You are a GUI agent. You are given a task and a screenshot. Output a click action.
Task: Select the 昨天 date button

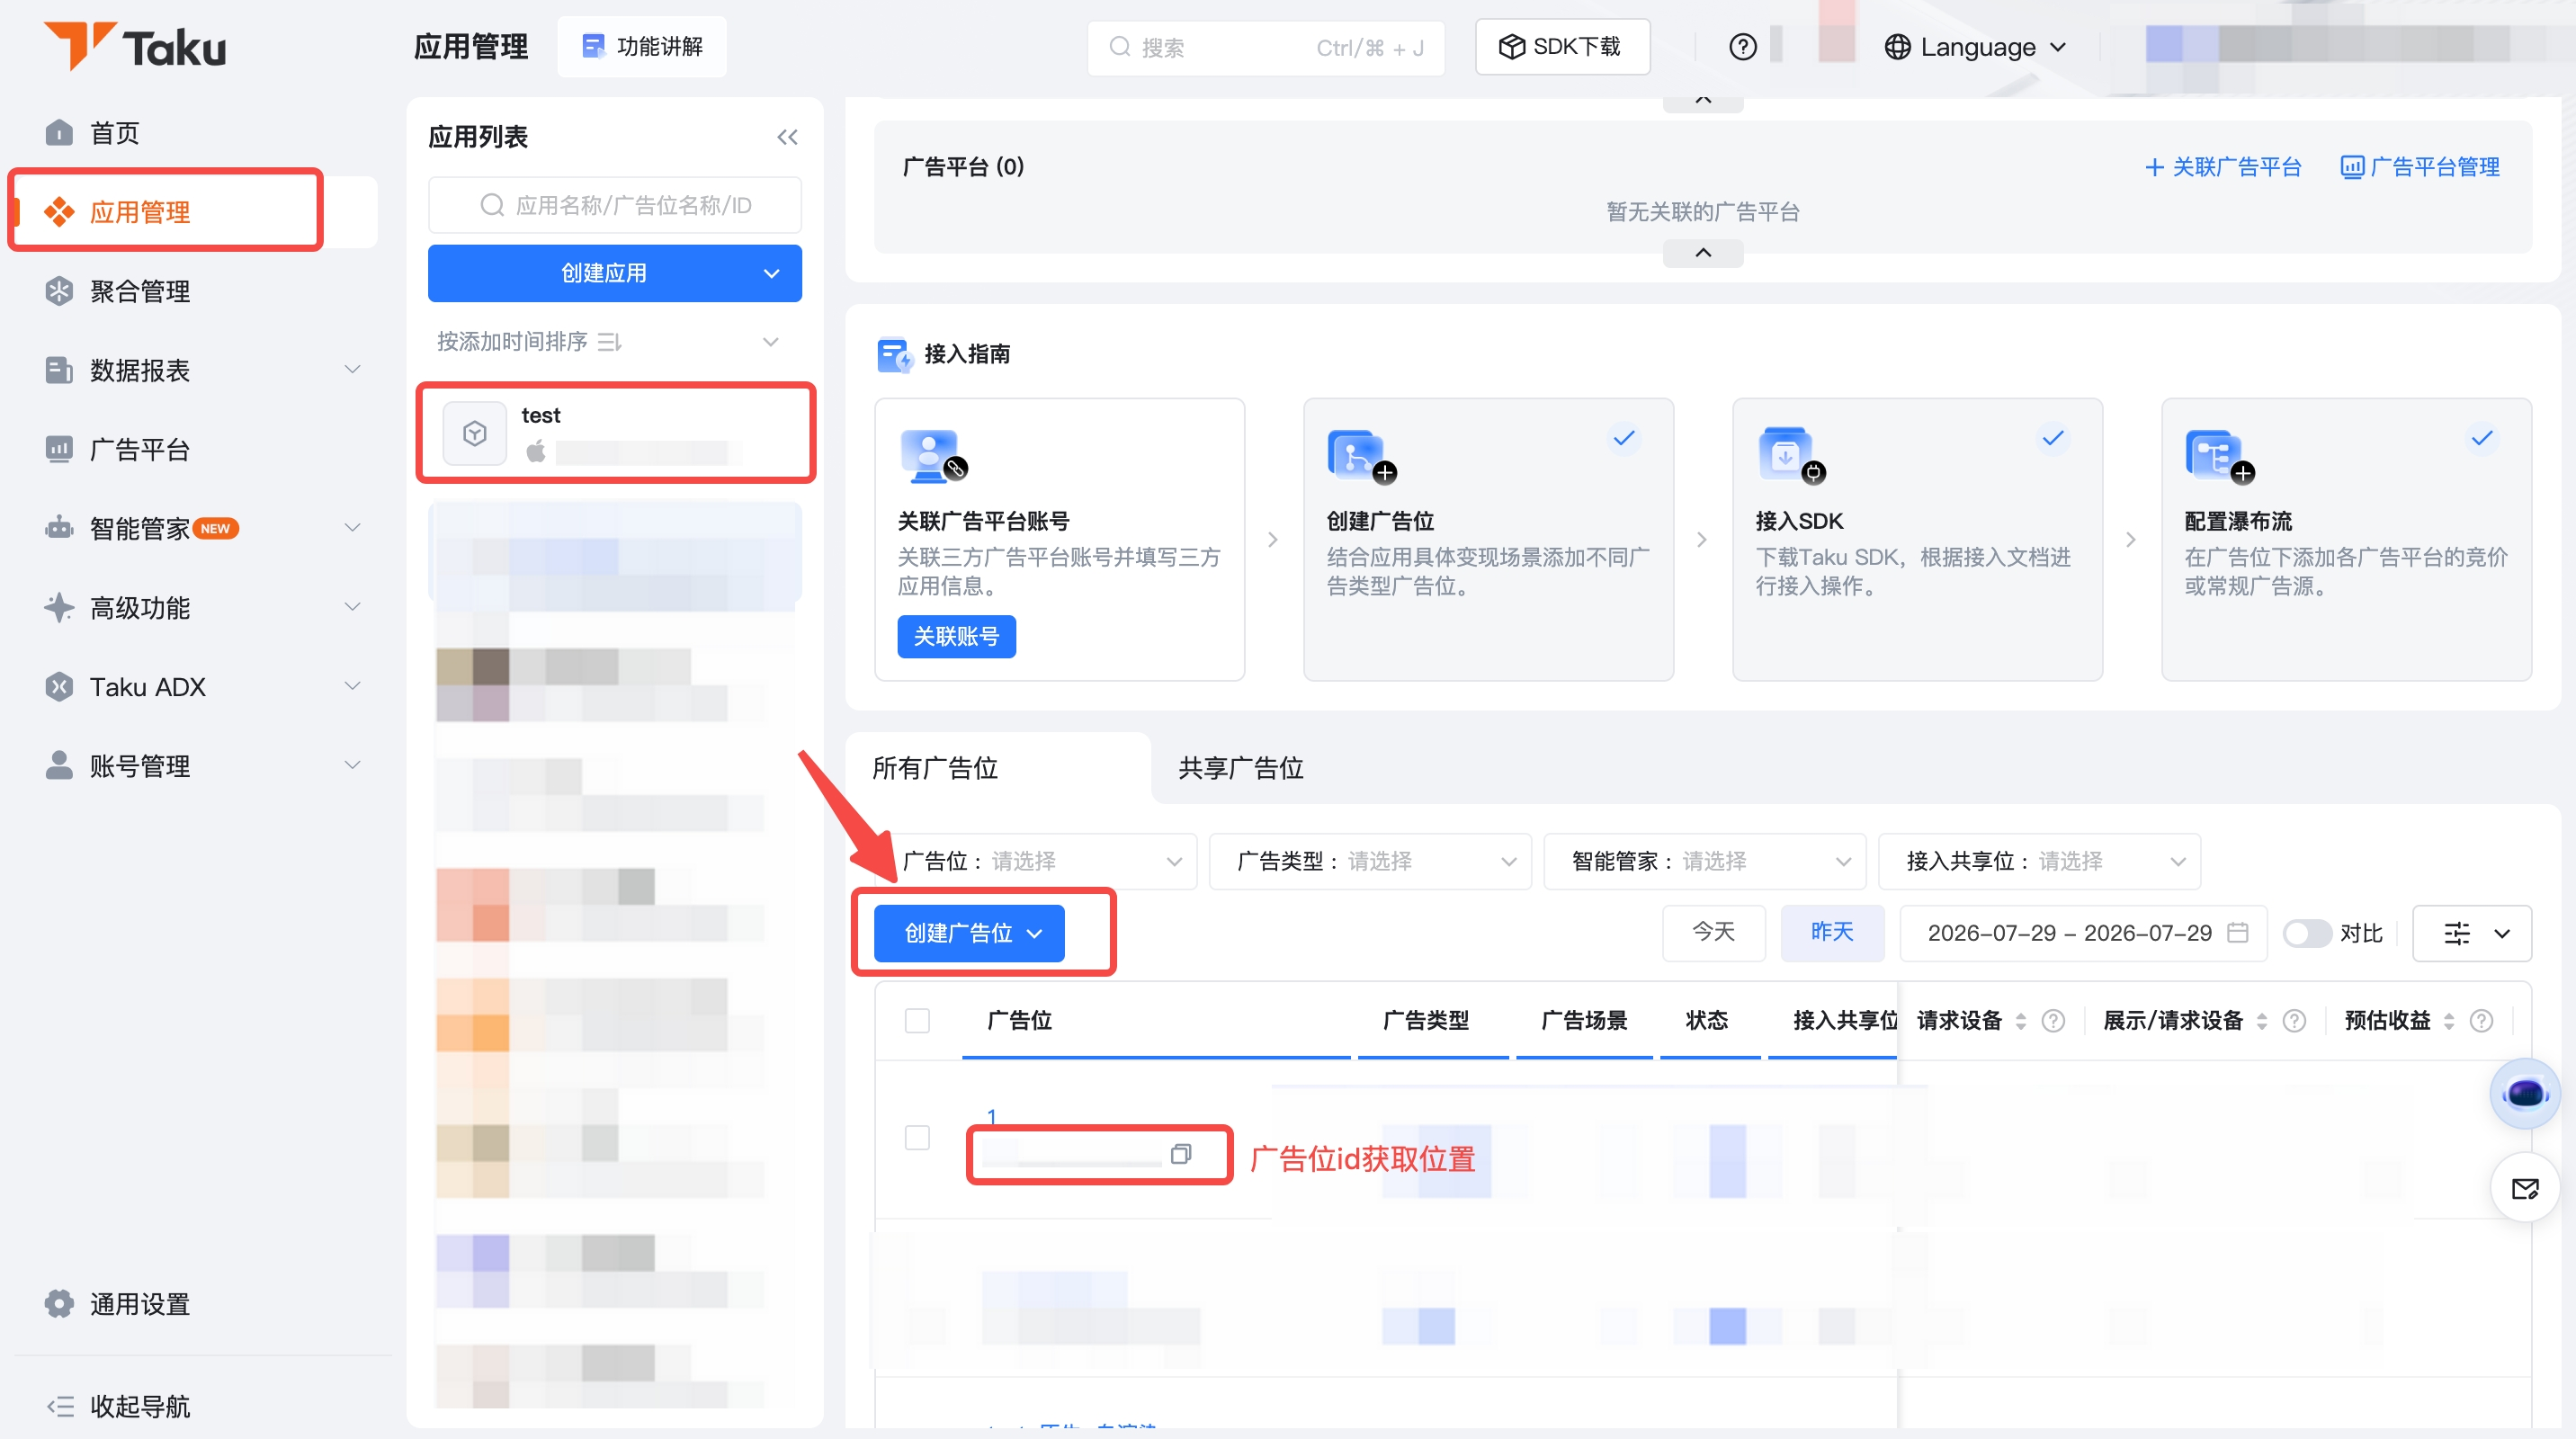point(1832,932)
